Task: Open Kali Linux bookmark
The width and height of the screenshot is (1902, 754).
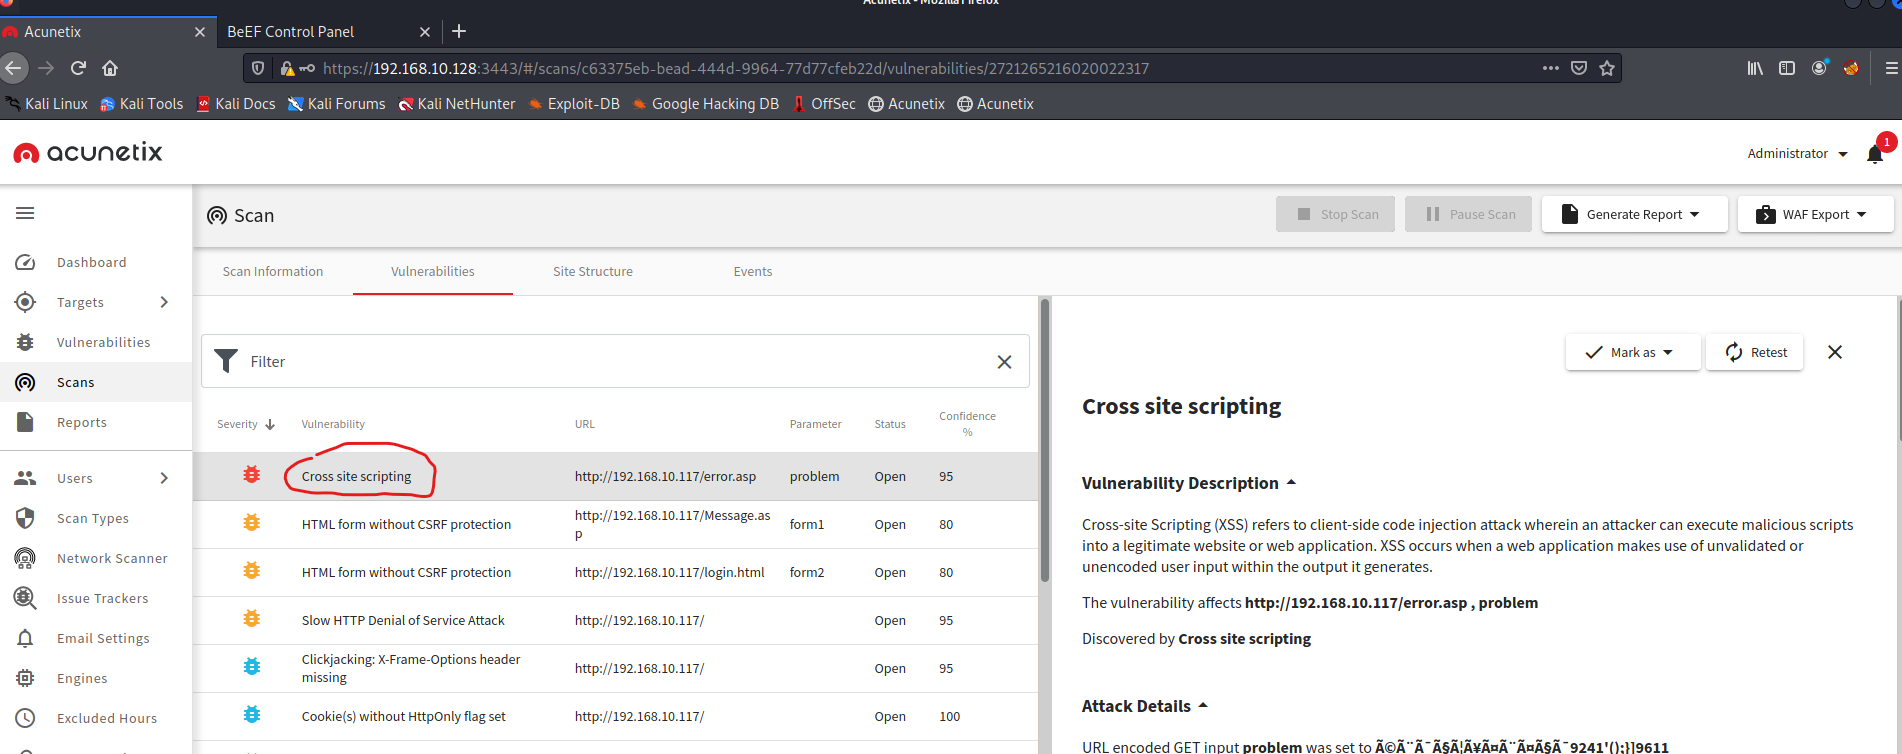Action: (x=47, y=104)
